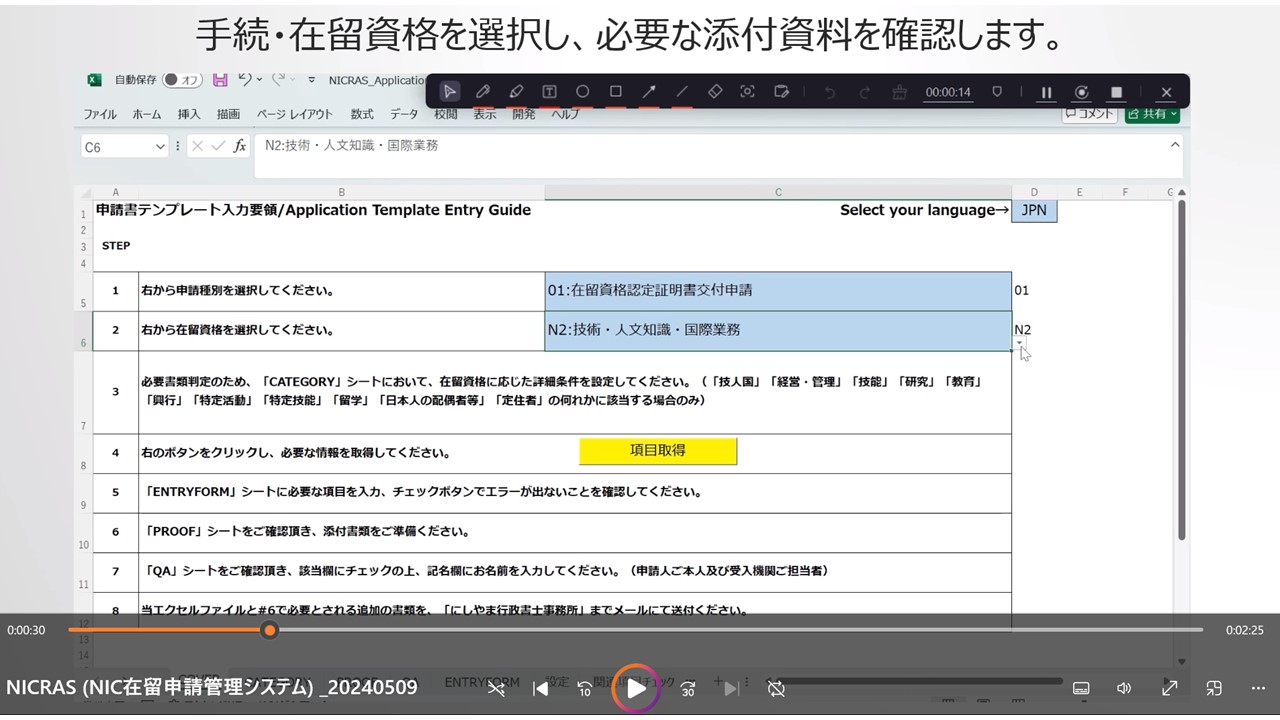
Task: Click the 共有 share button
Action: 1152,114
